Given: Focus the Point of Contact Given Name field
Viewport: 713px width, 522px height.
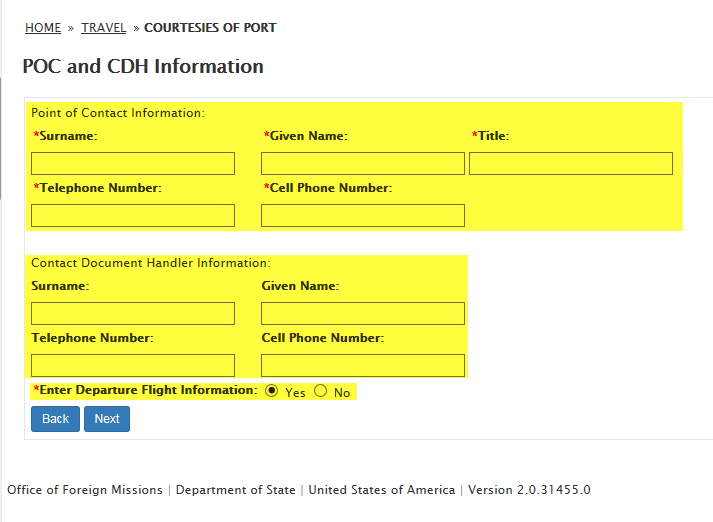Looking at the screenshot, I should (x=363, y=164).
